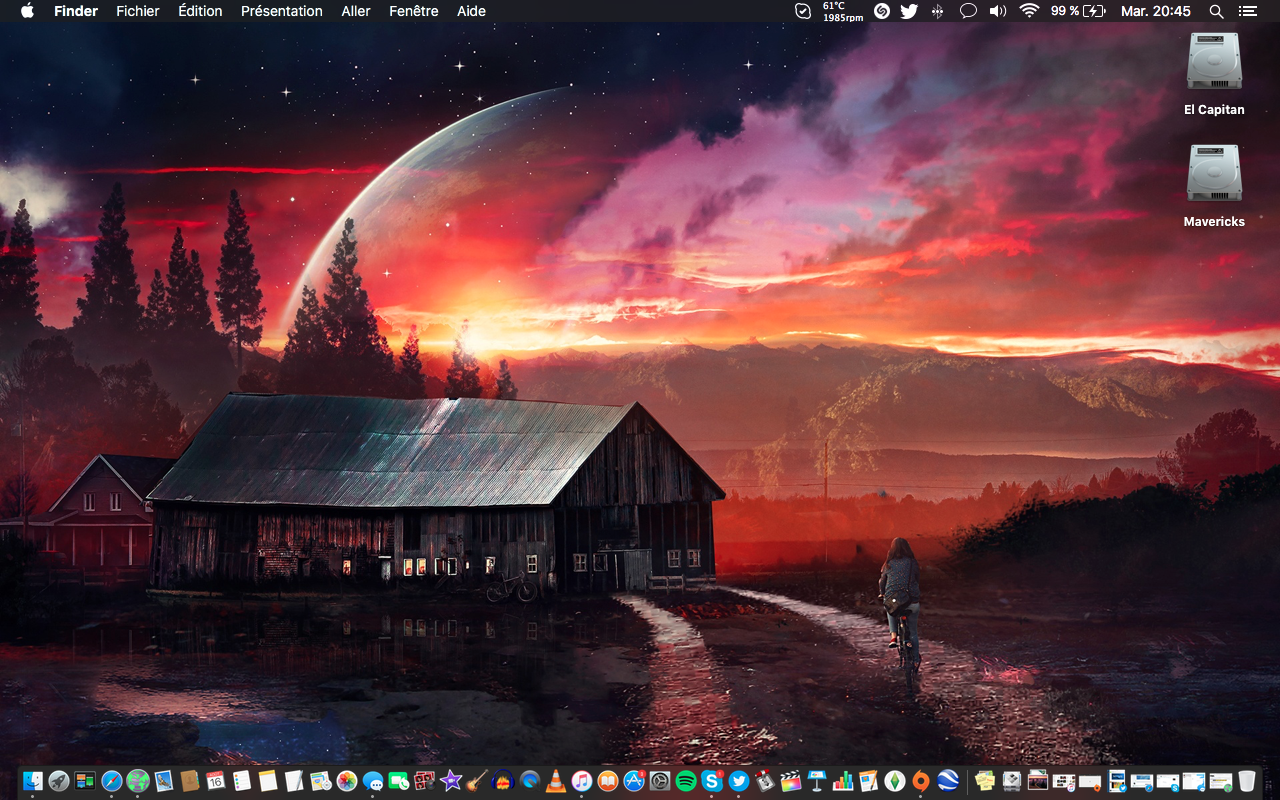1280x800 pixels.
Task: Select the El Capitan drive on desktop
Action: point(1214,74)
